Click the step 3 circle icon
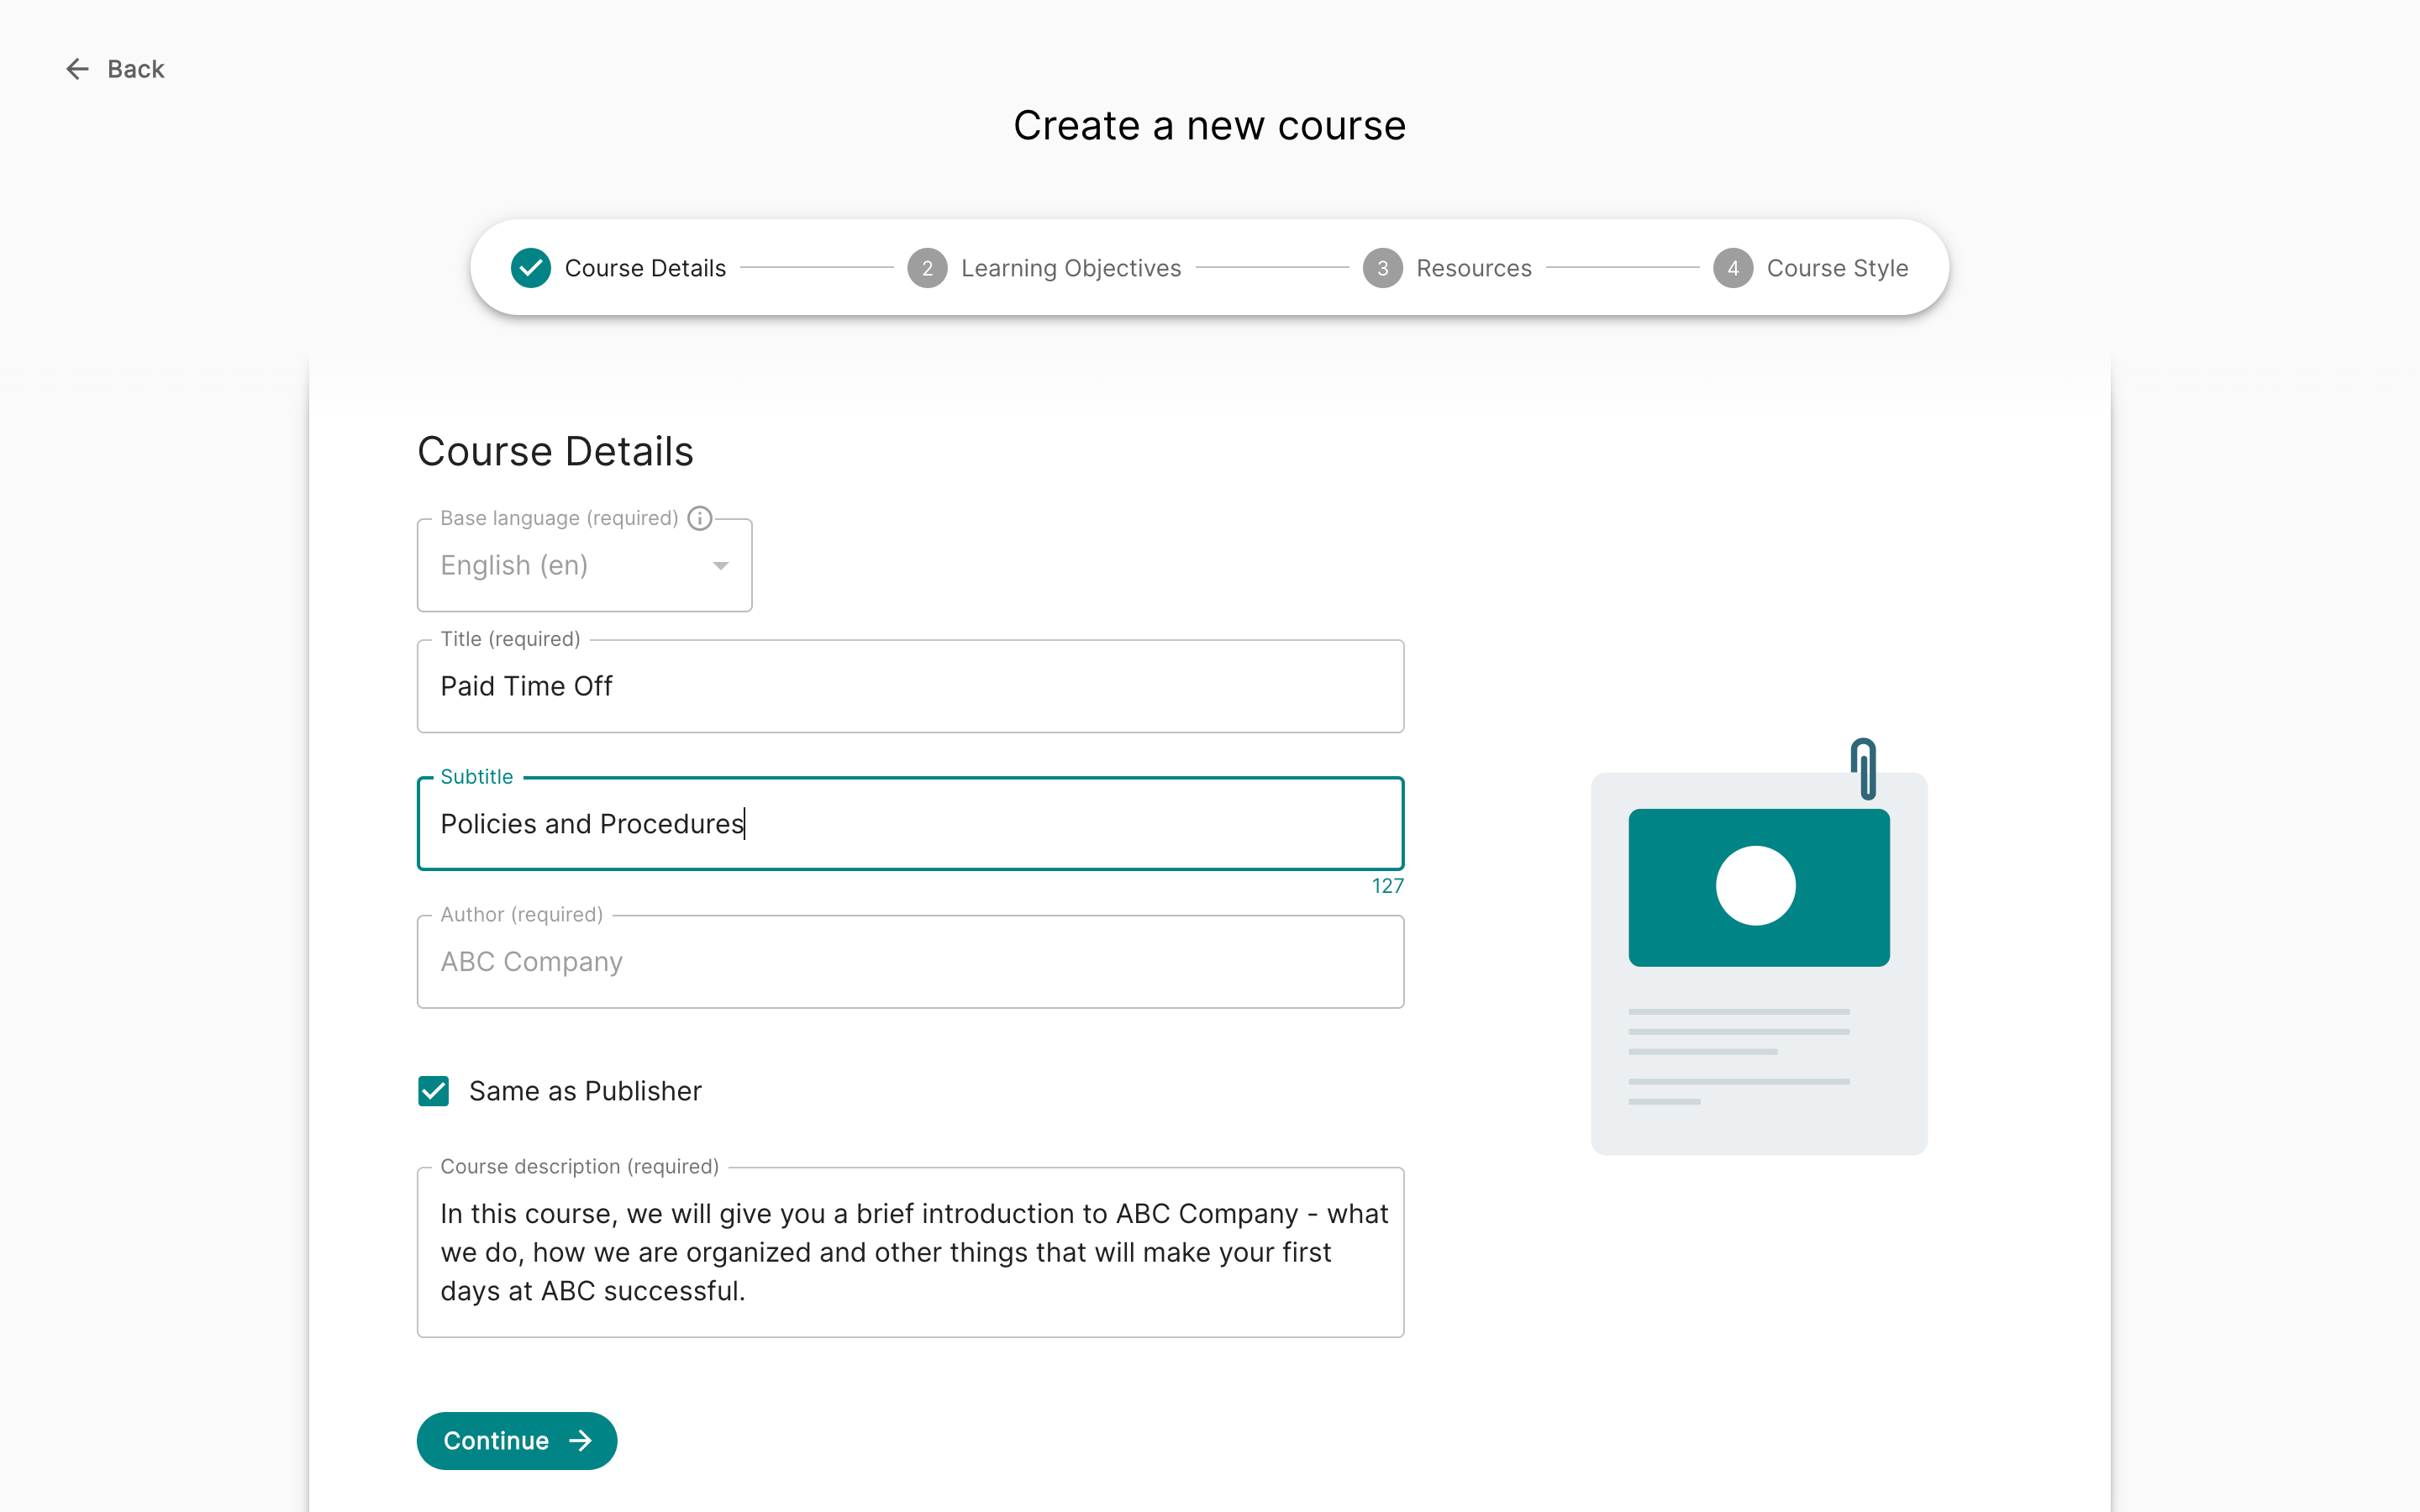 click(1382, 268)
